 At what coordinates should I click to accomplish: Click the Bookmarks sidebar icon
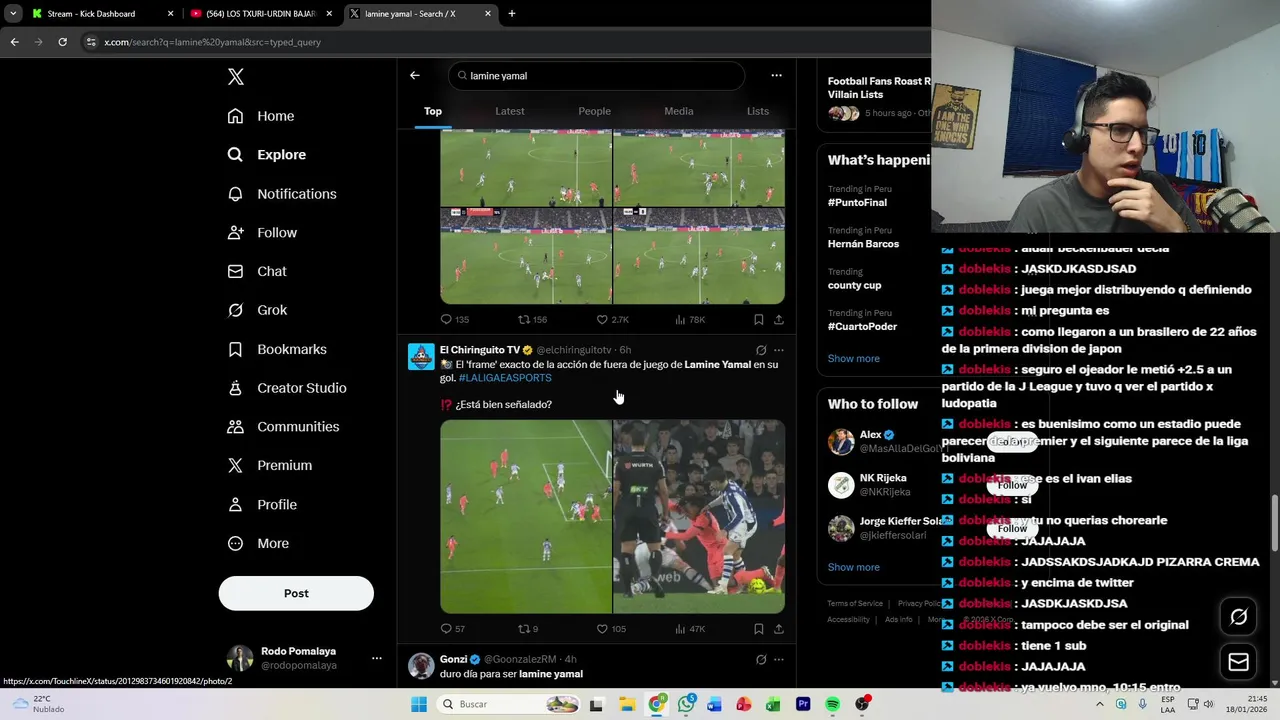pyautogui.click(x=235, y=349)
